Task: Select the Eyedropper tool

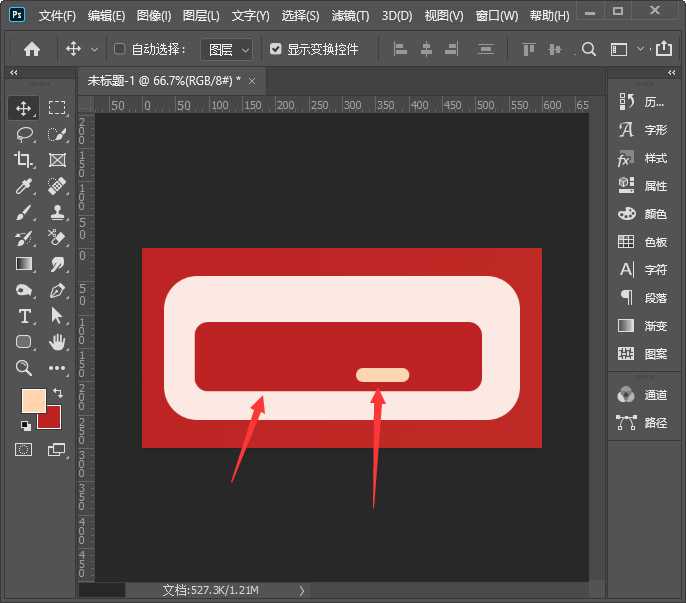Action: pyautogui.click(x=24, y=186)
